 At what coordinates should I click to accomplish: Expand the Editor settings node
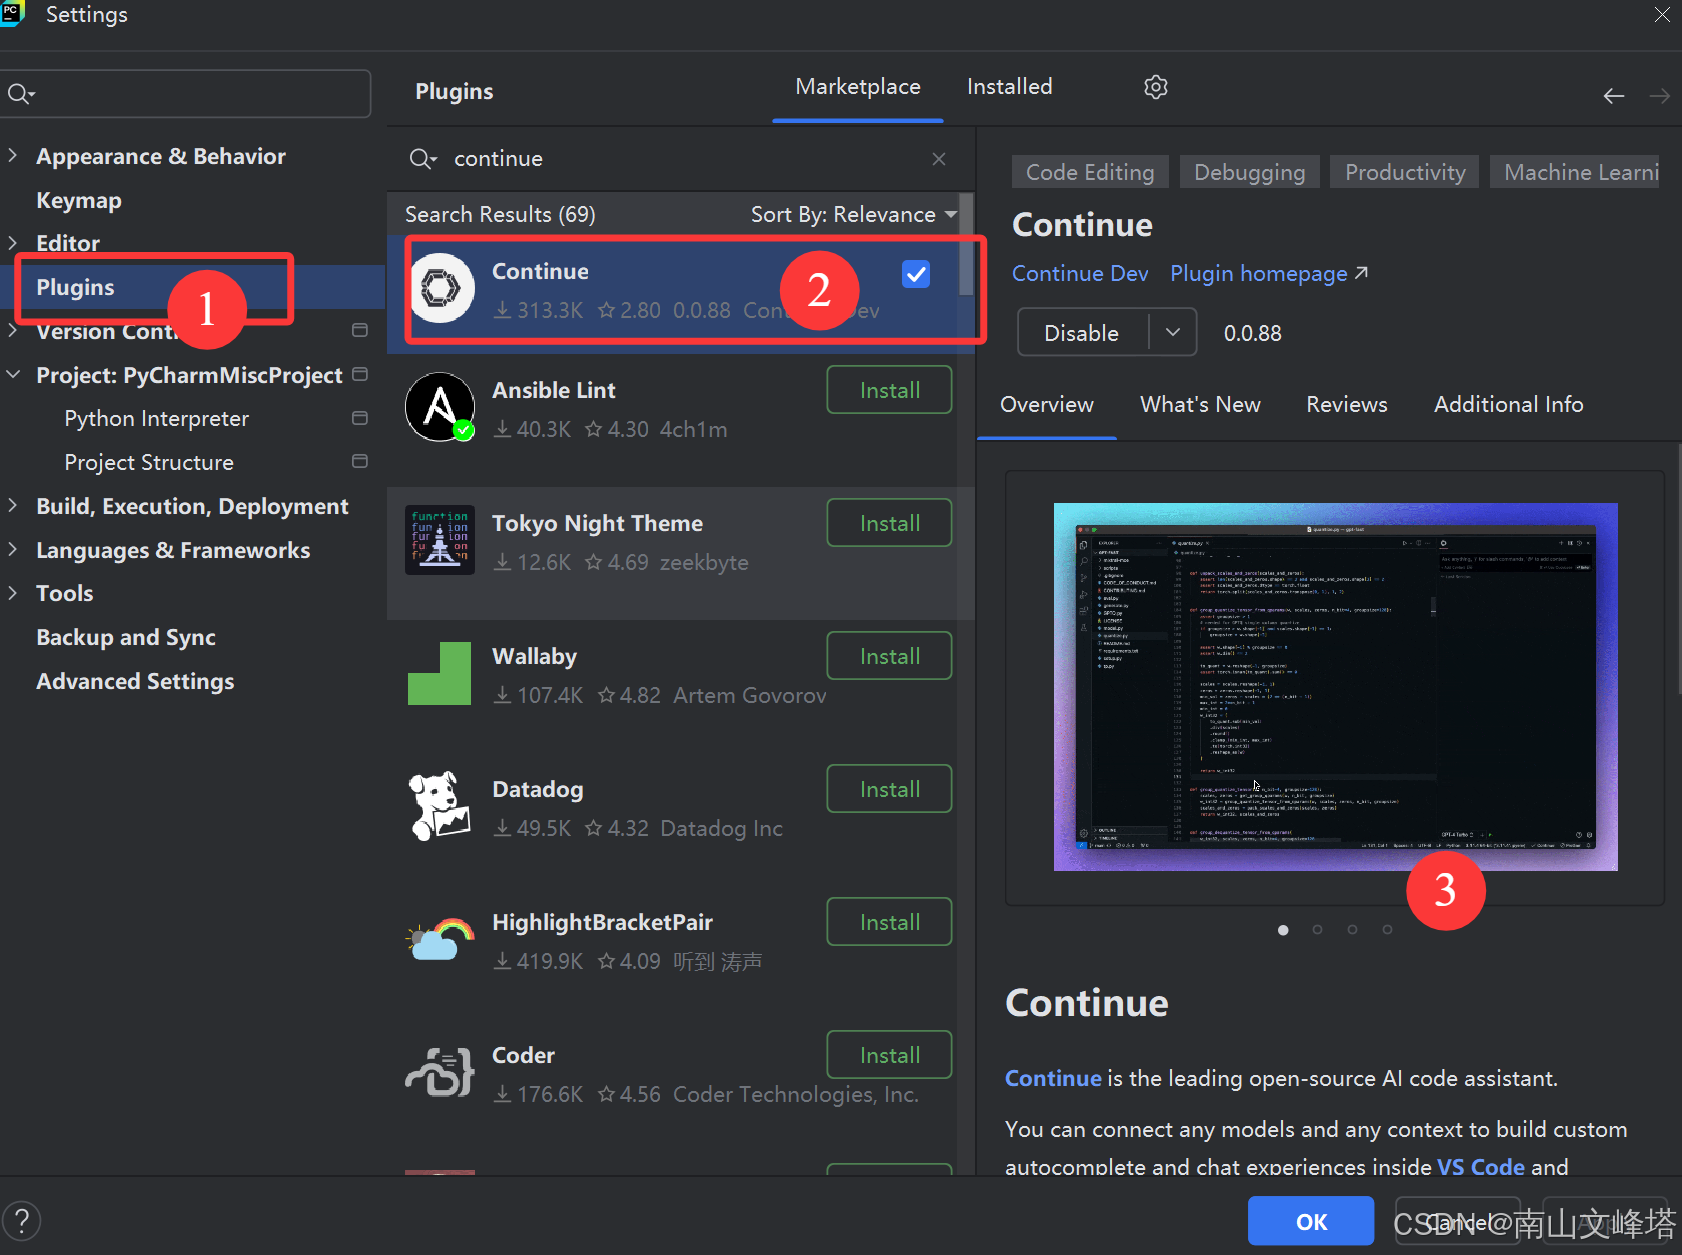coord(13,242)
